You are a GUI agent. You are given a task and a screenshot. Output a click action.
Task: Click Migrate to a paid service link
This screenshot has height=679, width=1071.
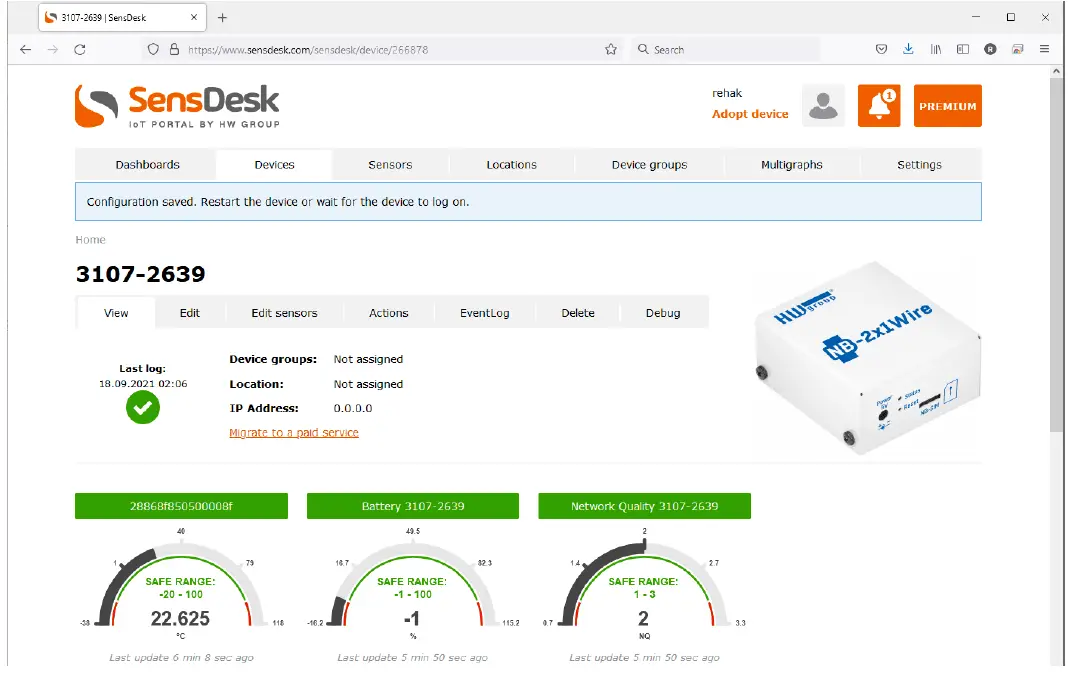click(294, 432)
